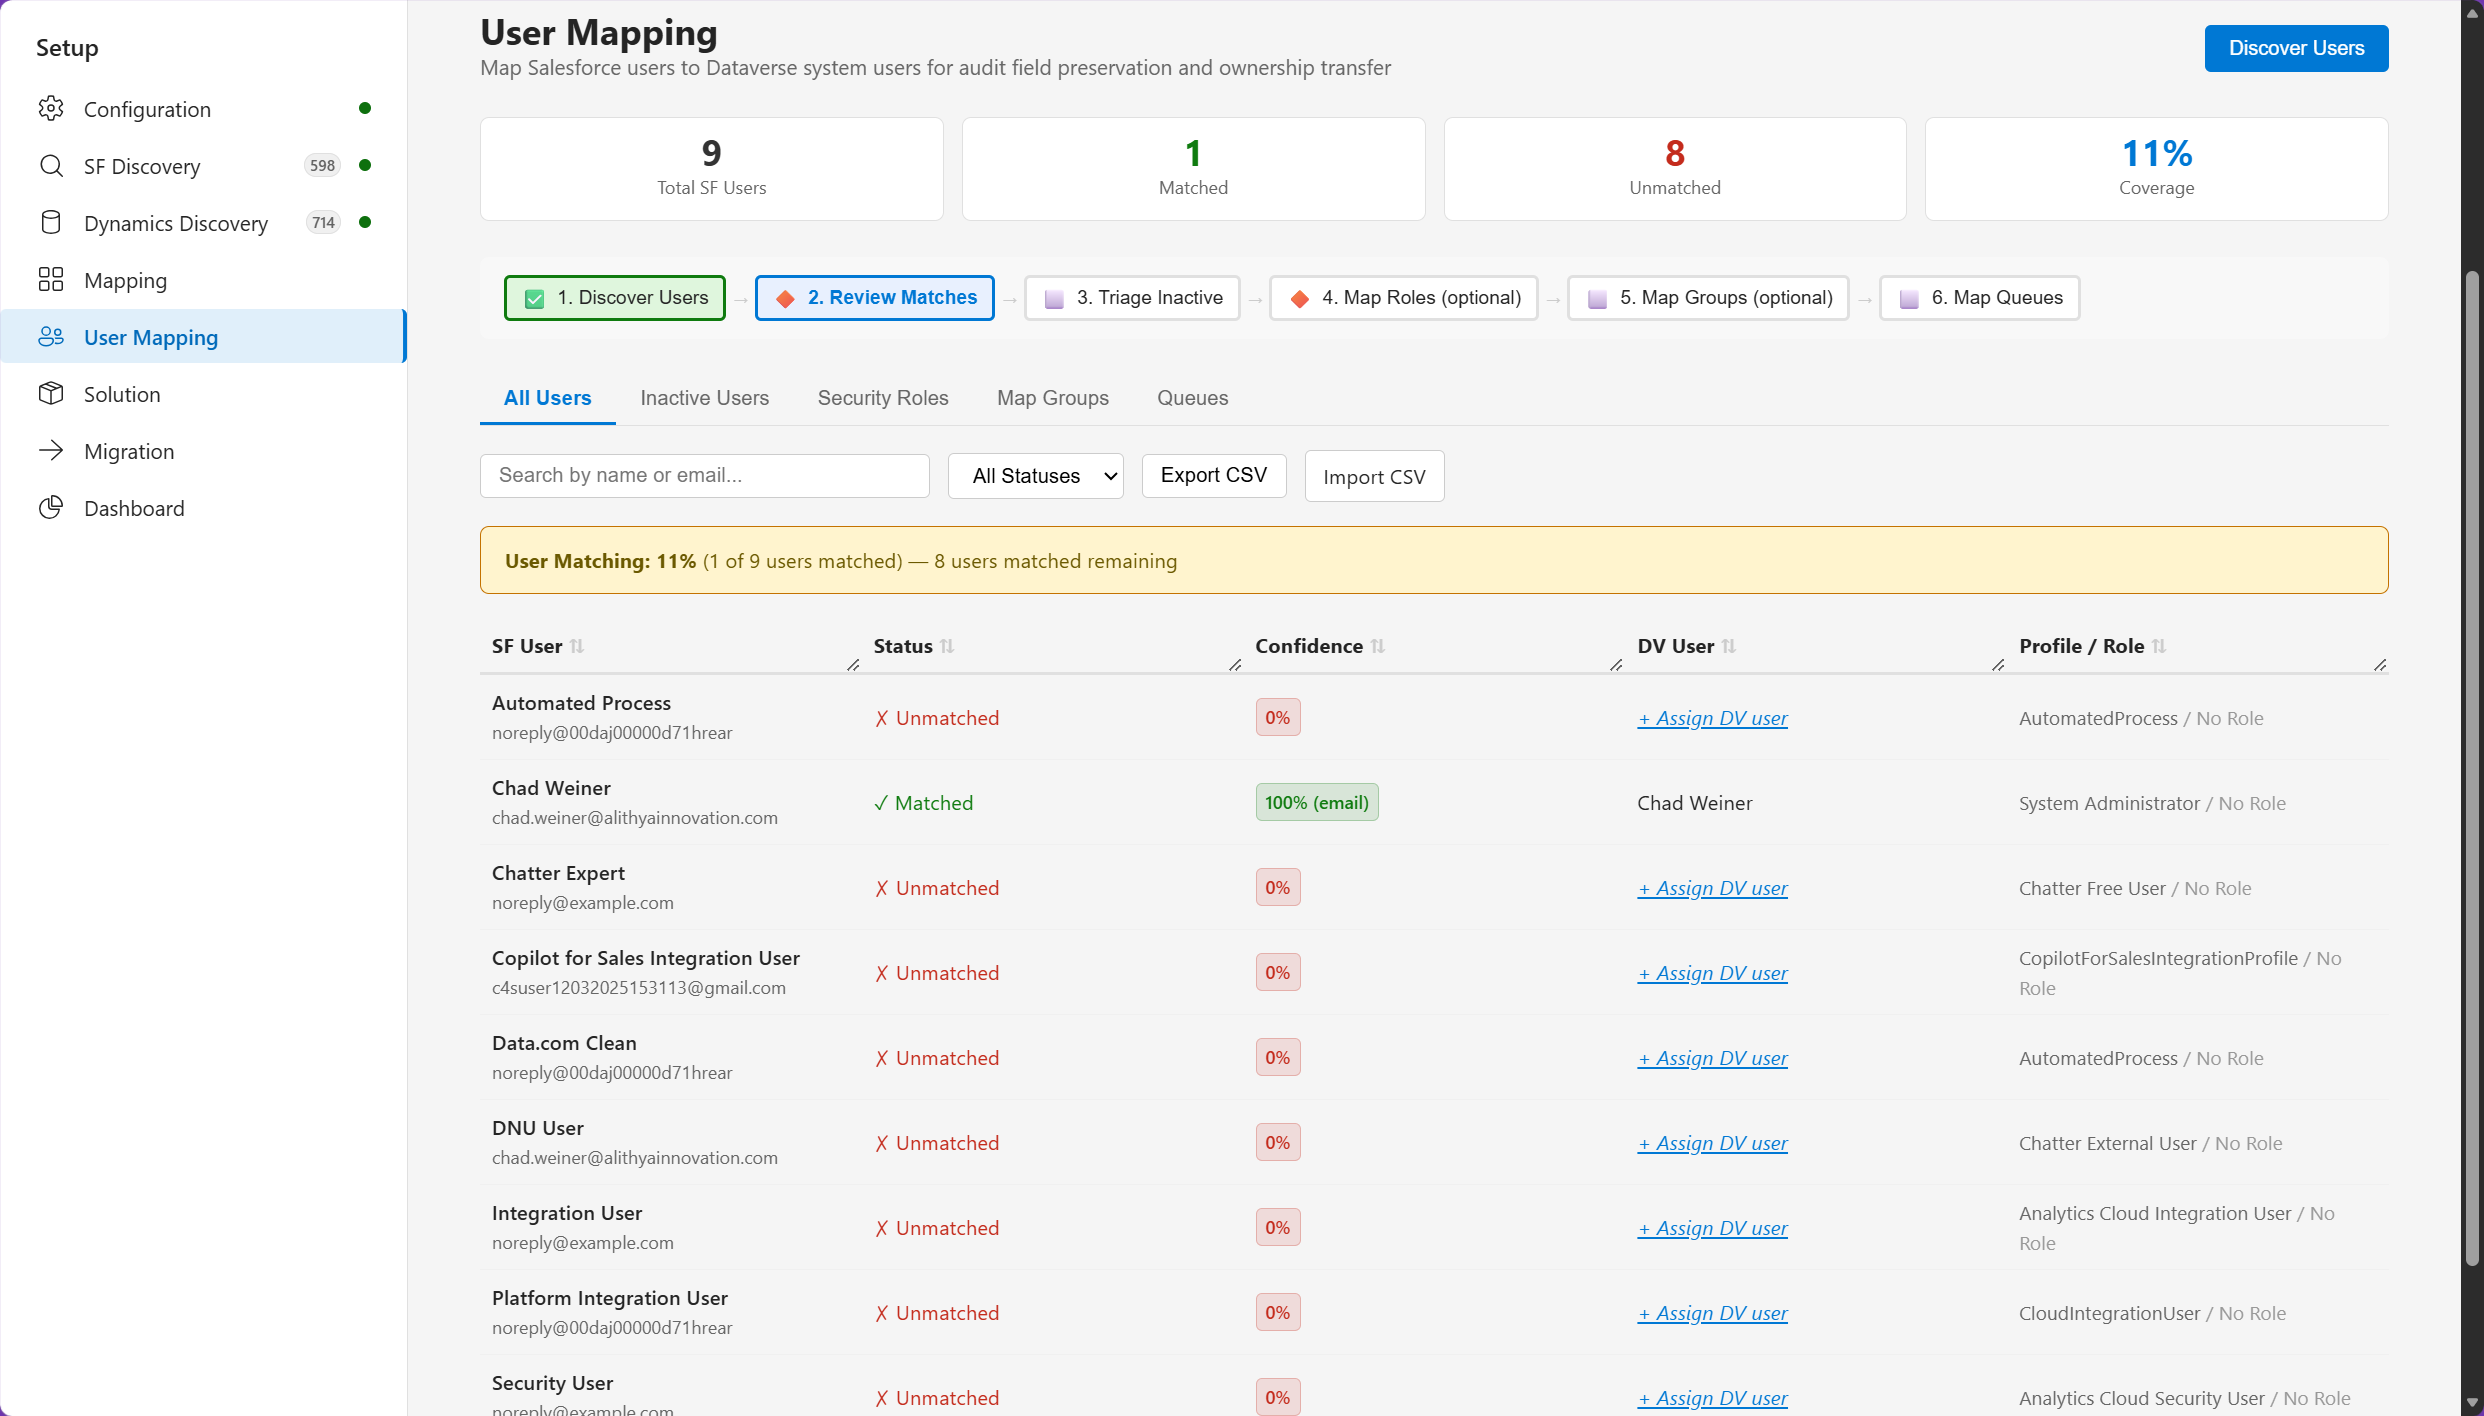
Task: Open the Migration sidebar item
Action: [204, 451]
